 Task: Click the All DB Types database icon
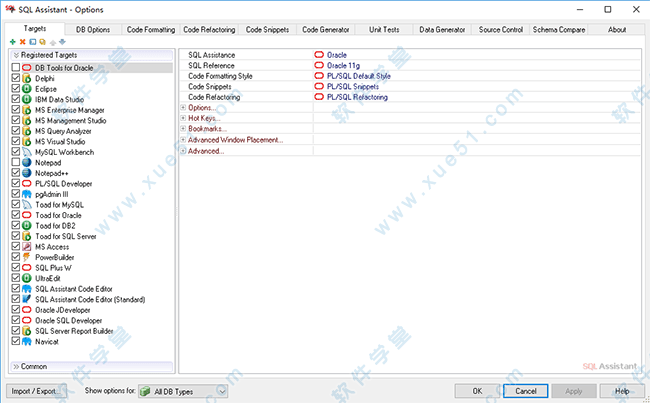click(145, 391)
